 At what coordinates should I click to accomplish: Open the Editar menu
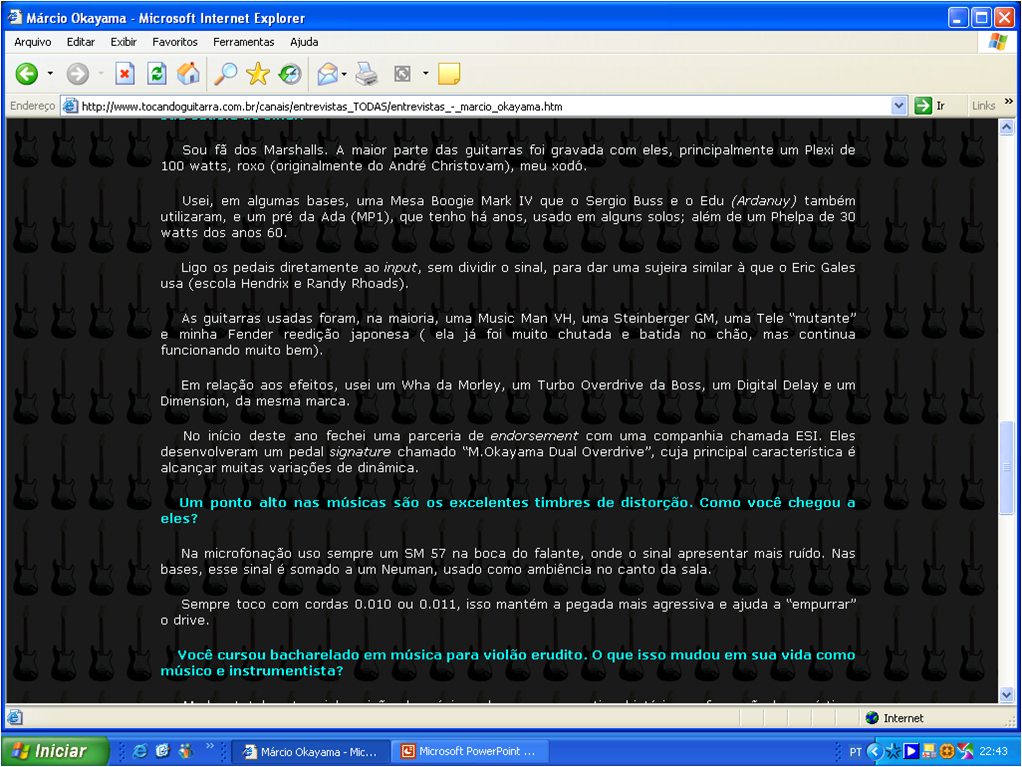pos(81,42)
